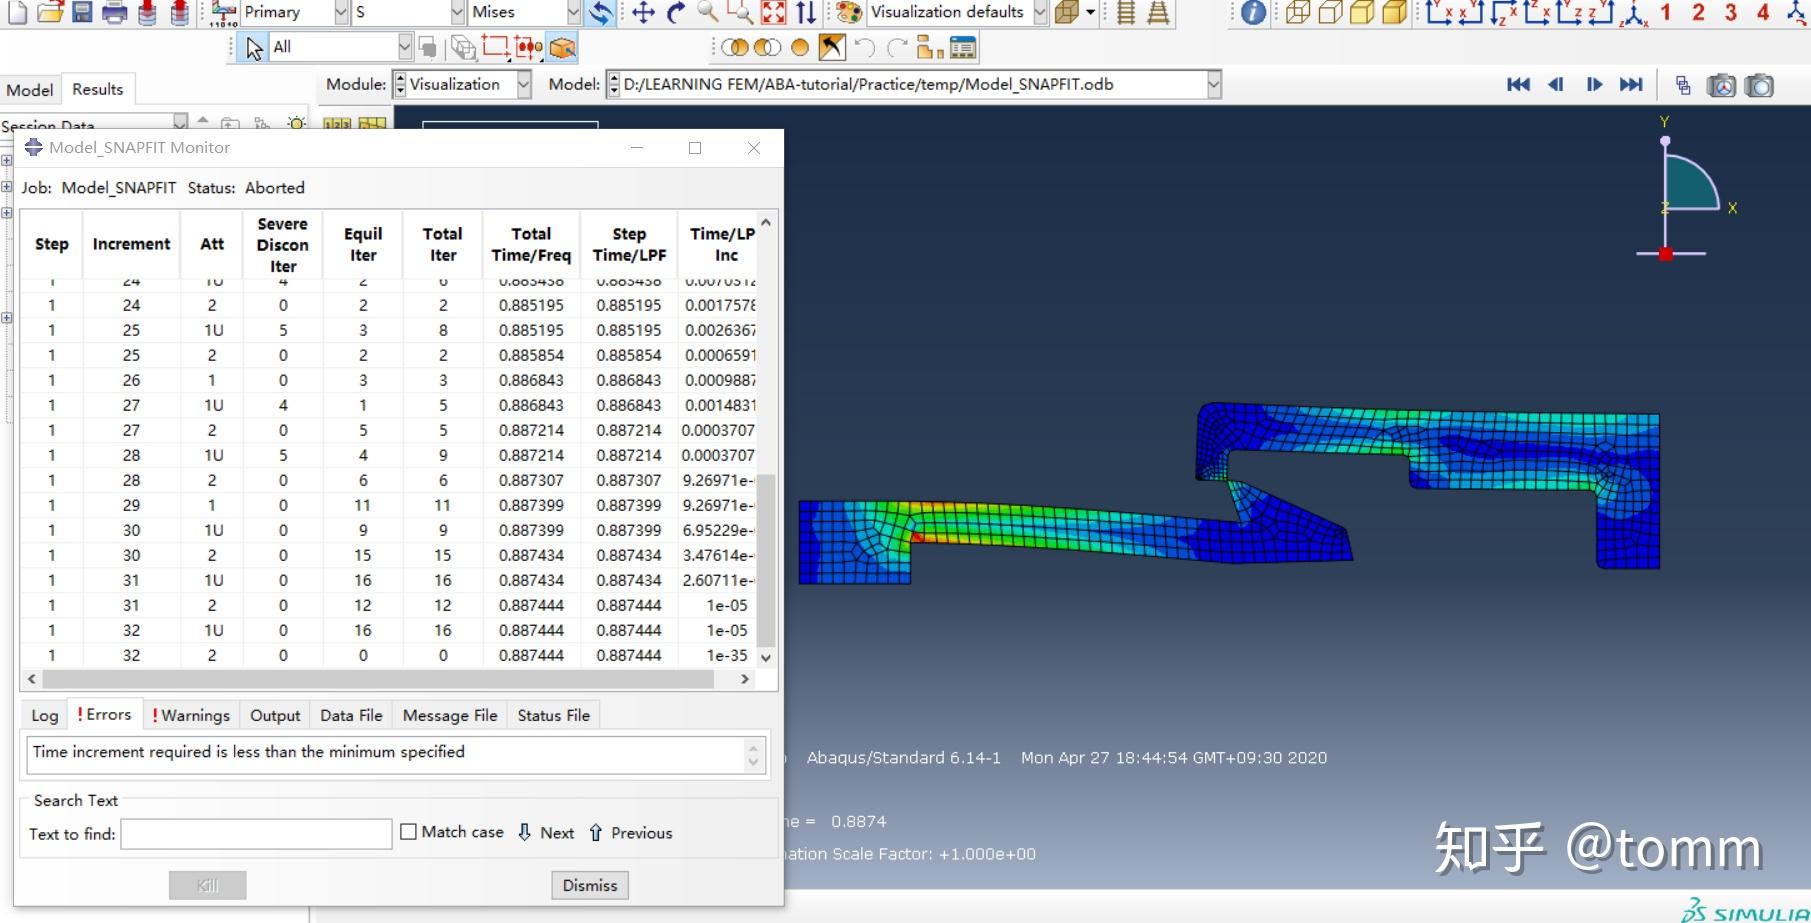This screenshot has height=923, width=1811.
Task: Click Previous in Search Text
Action: pyautogui.click(x=631, y=832)
